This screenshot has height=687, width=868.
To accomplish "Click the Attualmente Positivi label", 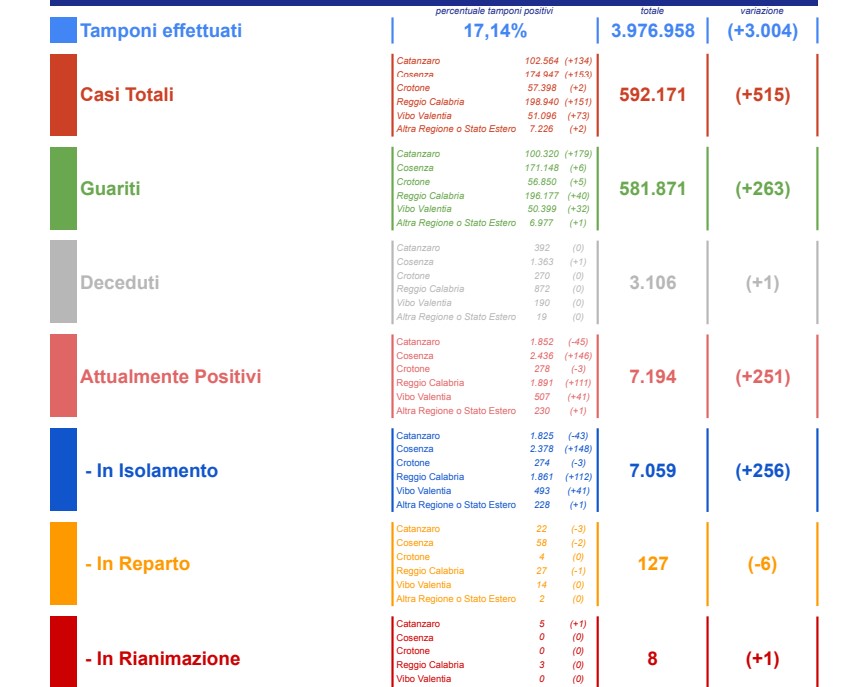I will coord(170,377).
